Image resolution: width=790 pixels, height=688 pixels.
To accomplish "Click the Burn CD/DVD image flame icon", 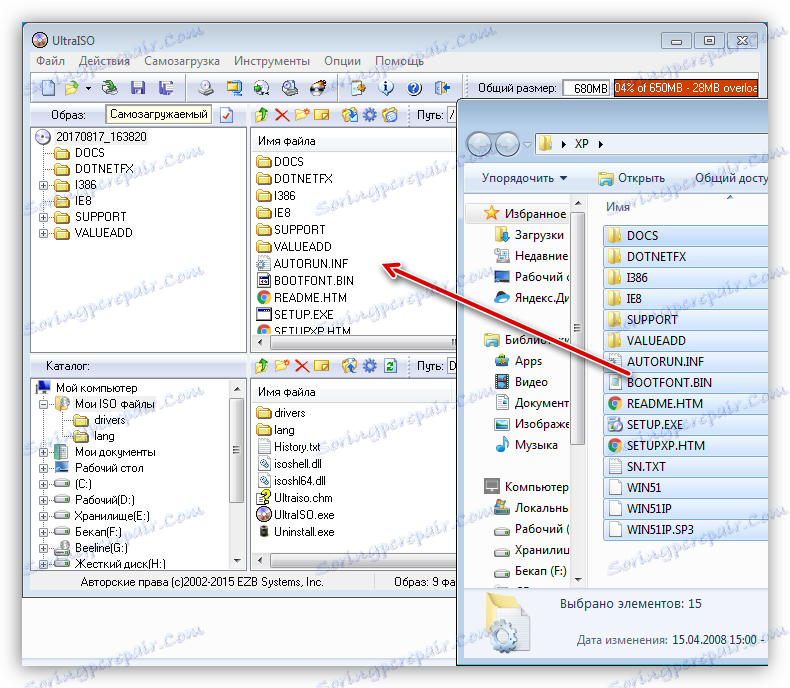I will click(x=318, y=88).
